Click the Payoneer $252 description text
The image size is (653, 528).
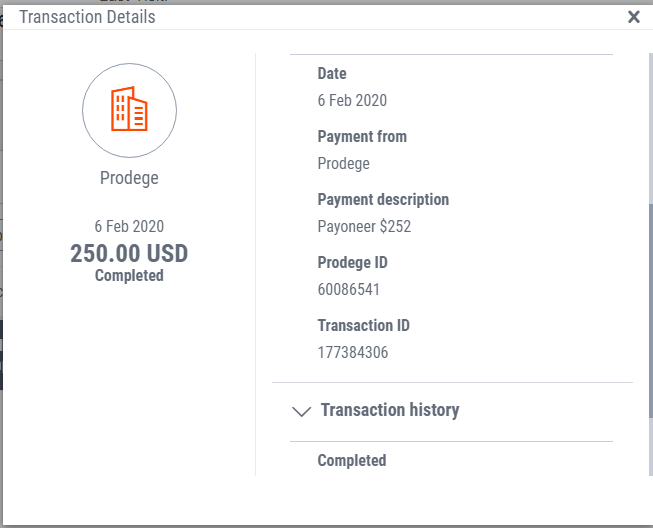[x=364, y=227]
